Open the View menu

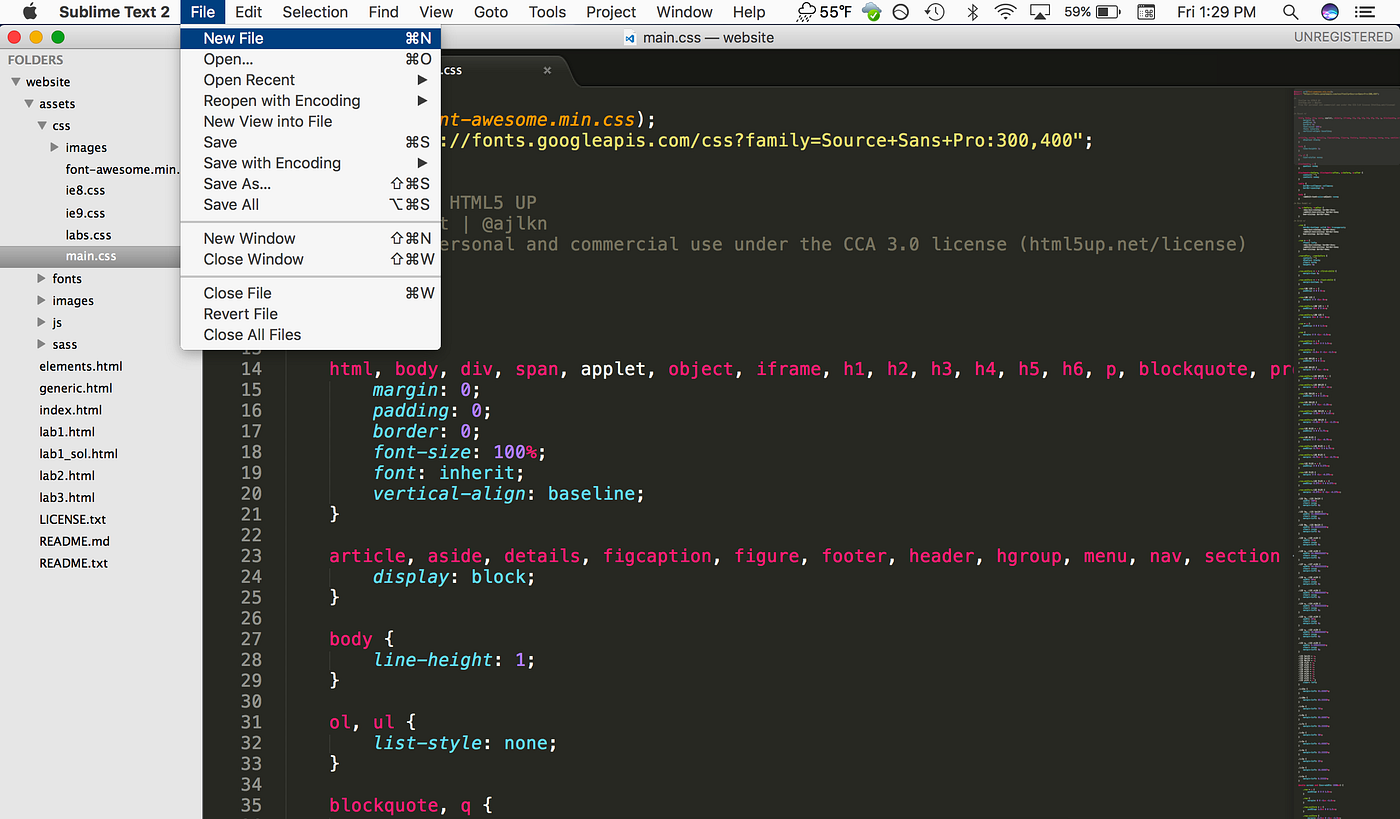[436, 12]
